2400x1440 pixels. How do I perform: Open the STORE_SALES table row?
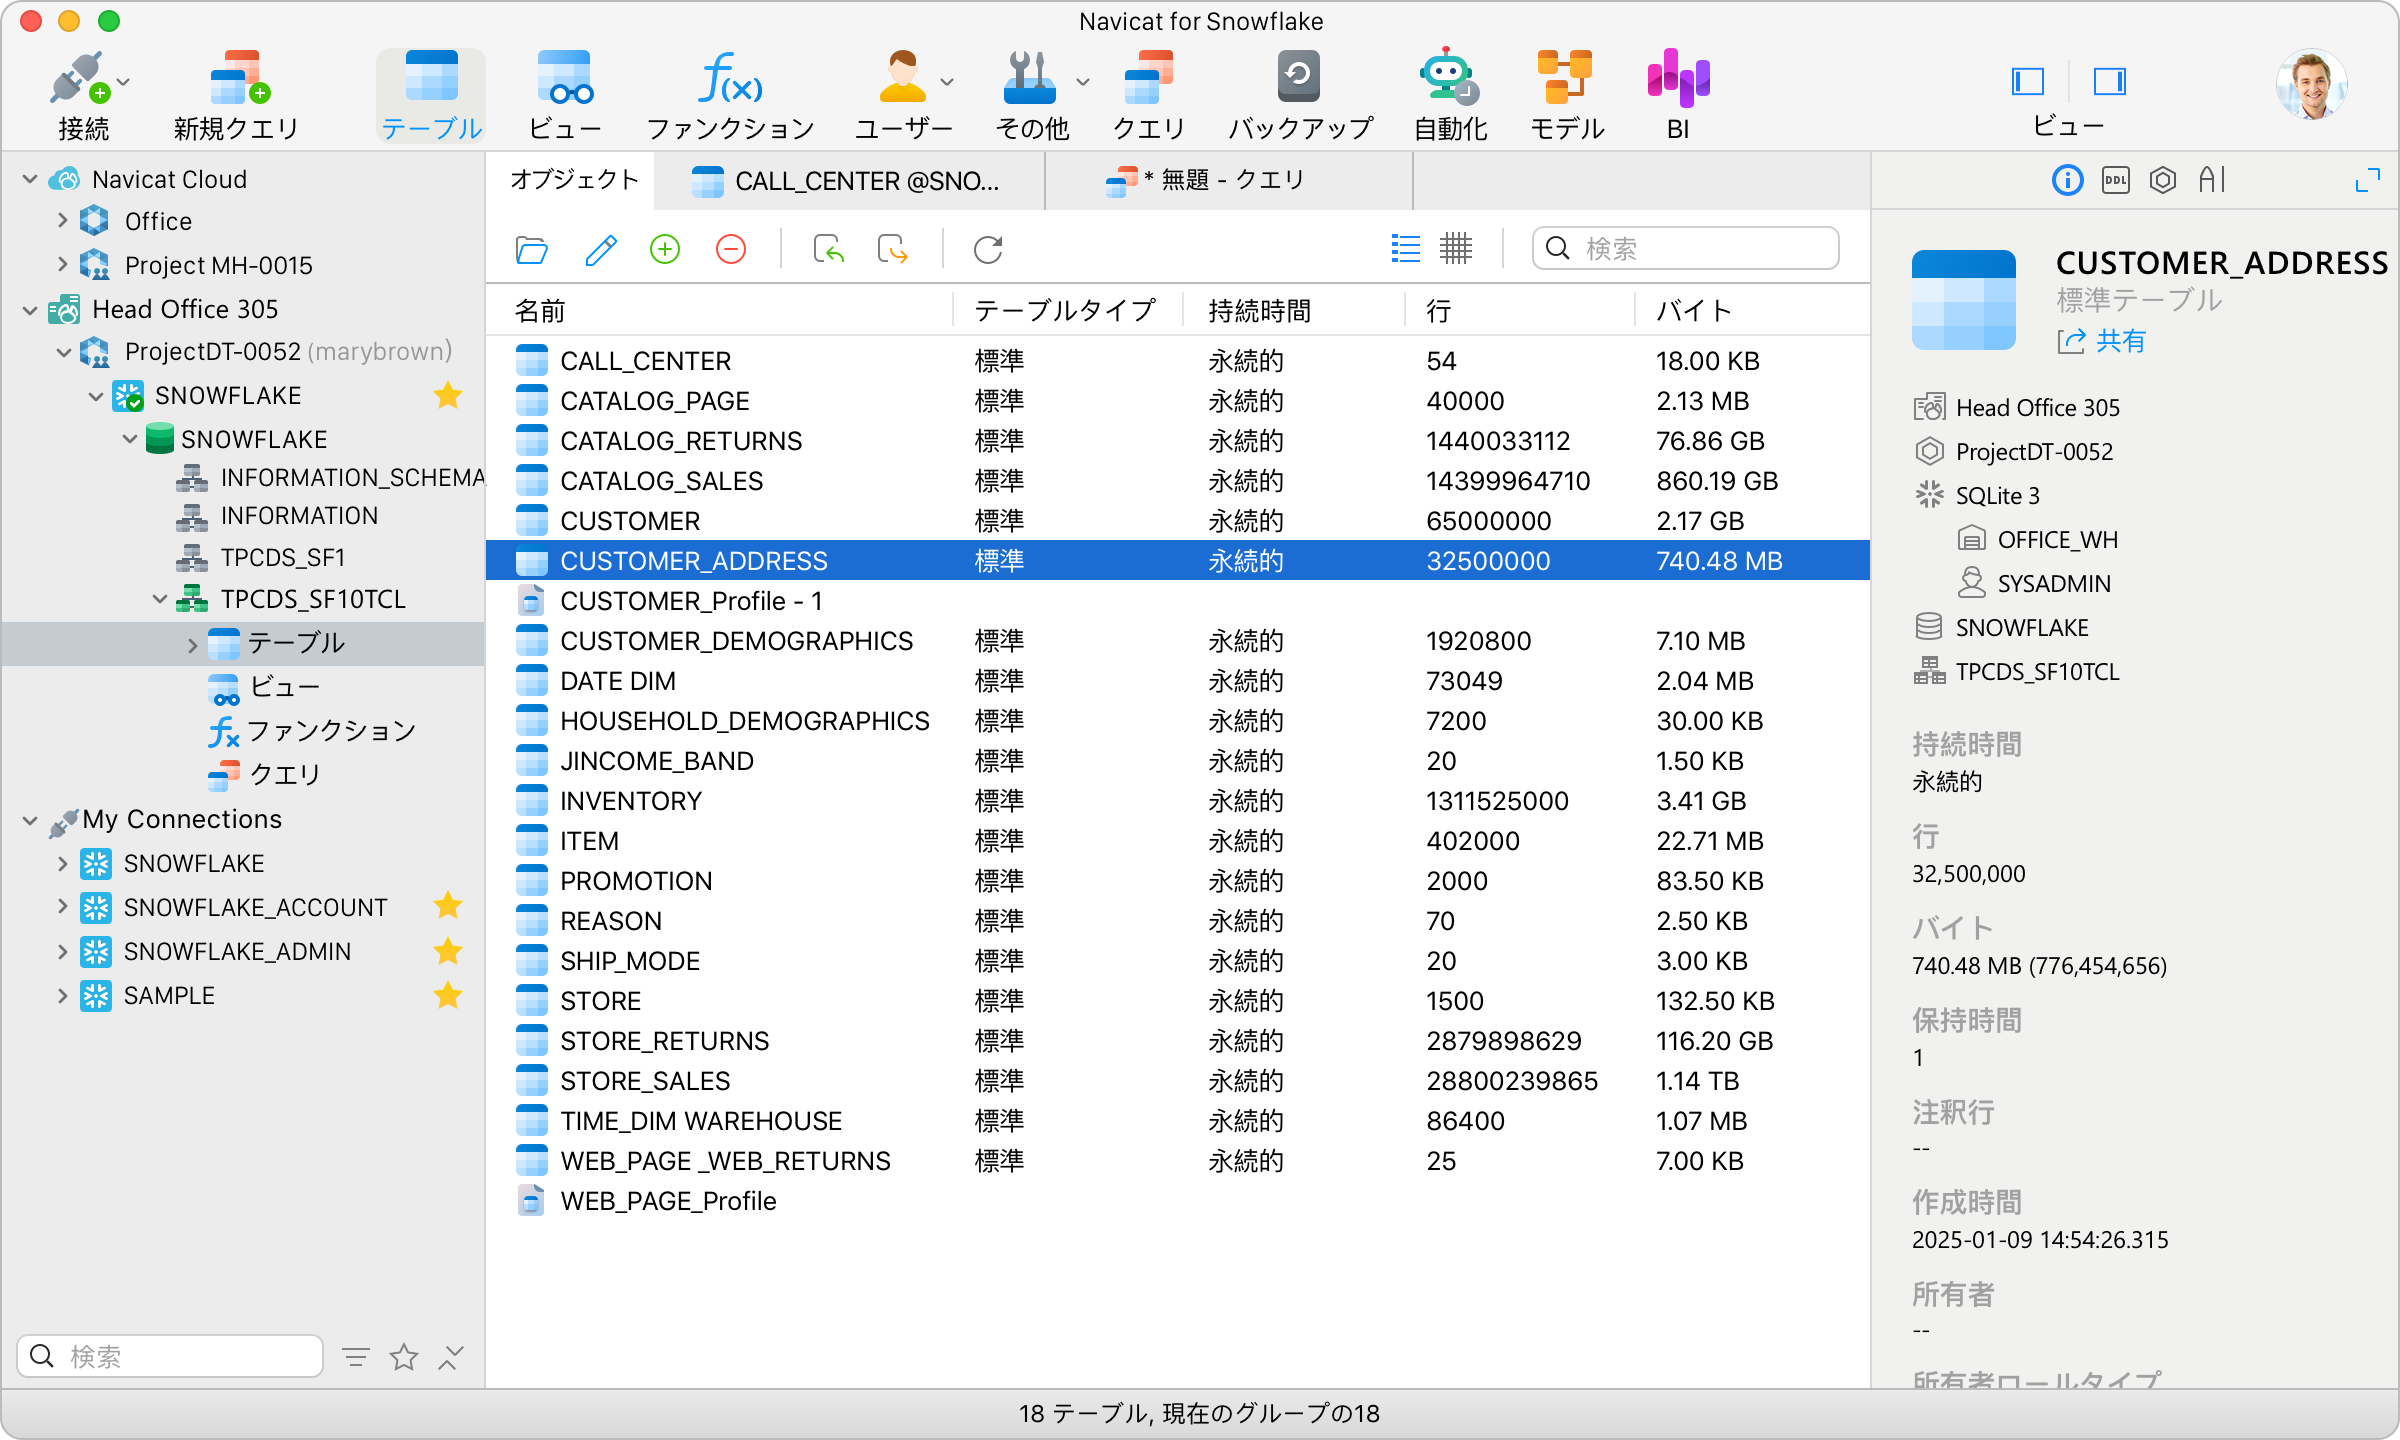coord(1178,1081)
